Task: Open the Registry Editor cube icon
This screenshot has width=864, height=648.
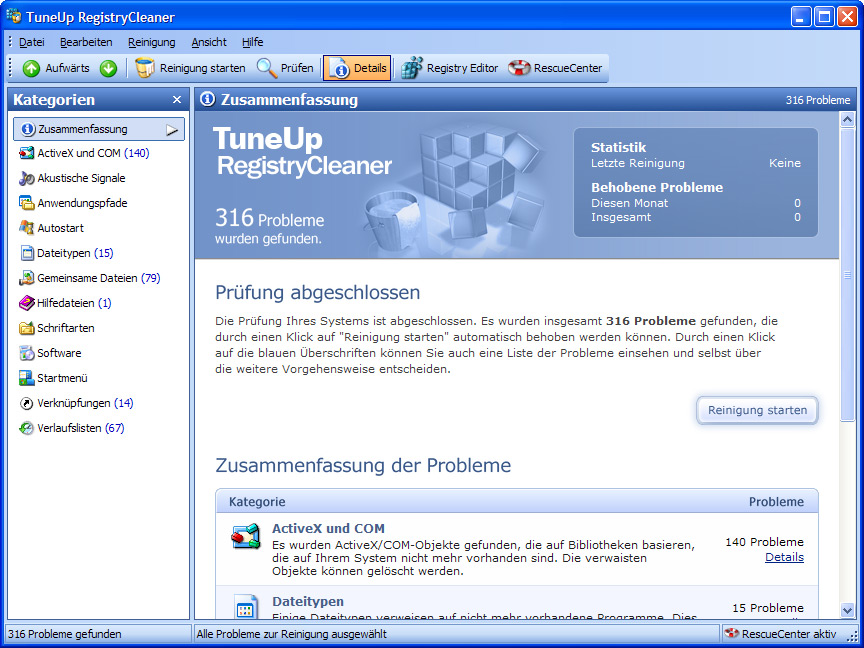Action: [412, 68]
